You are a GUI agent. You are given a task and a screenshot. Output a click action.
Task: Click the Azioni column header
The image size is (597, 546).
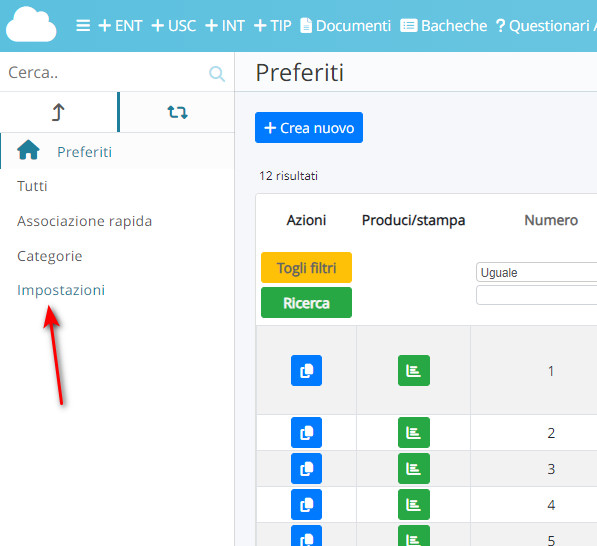pos(306,220)
